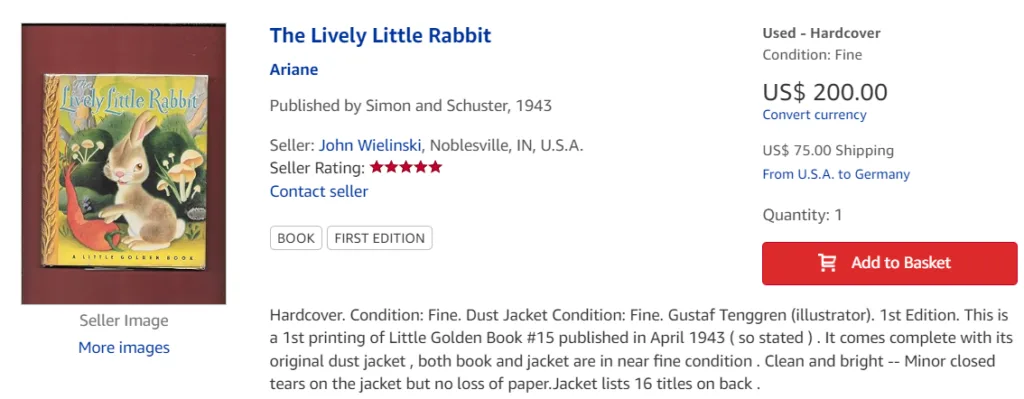Open the More images link
Viewport: 1024px width, 399px height.
point(123,347)
